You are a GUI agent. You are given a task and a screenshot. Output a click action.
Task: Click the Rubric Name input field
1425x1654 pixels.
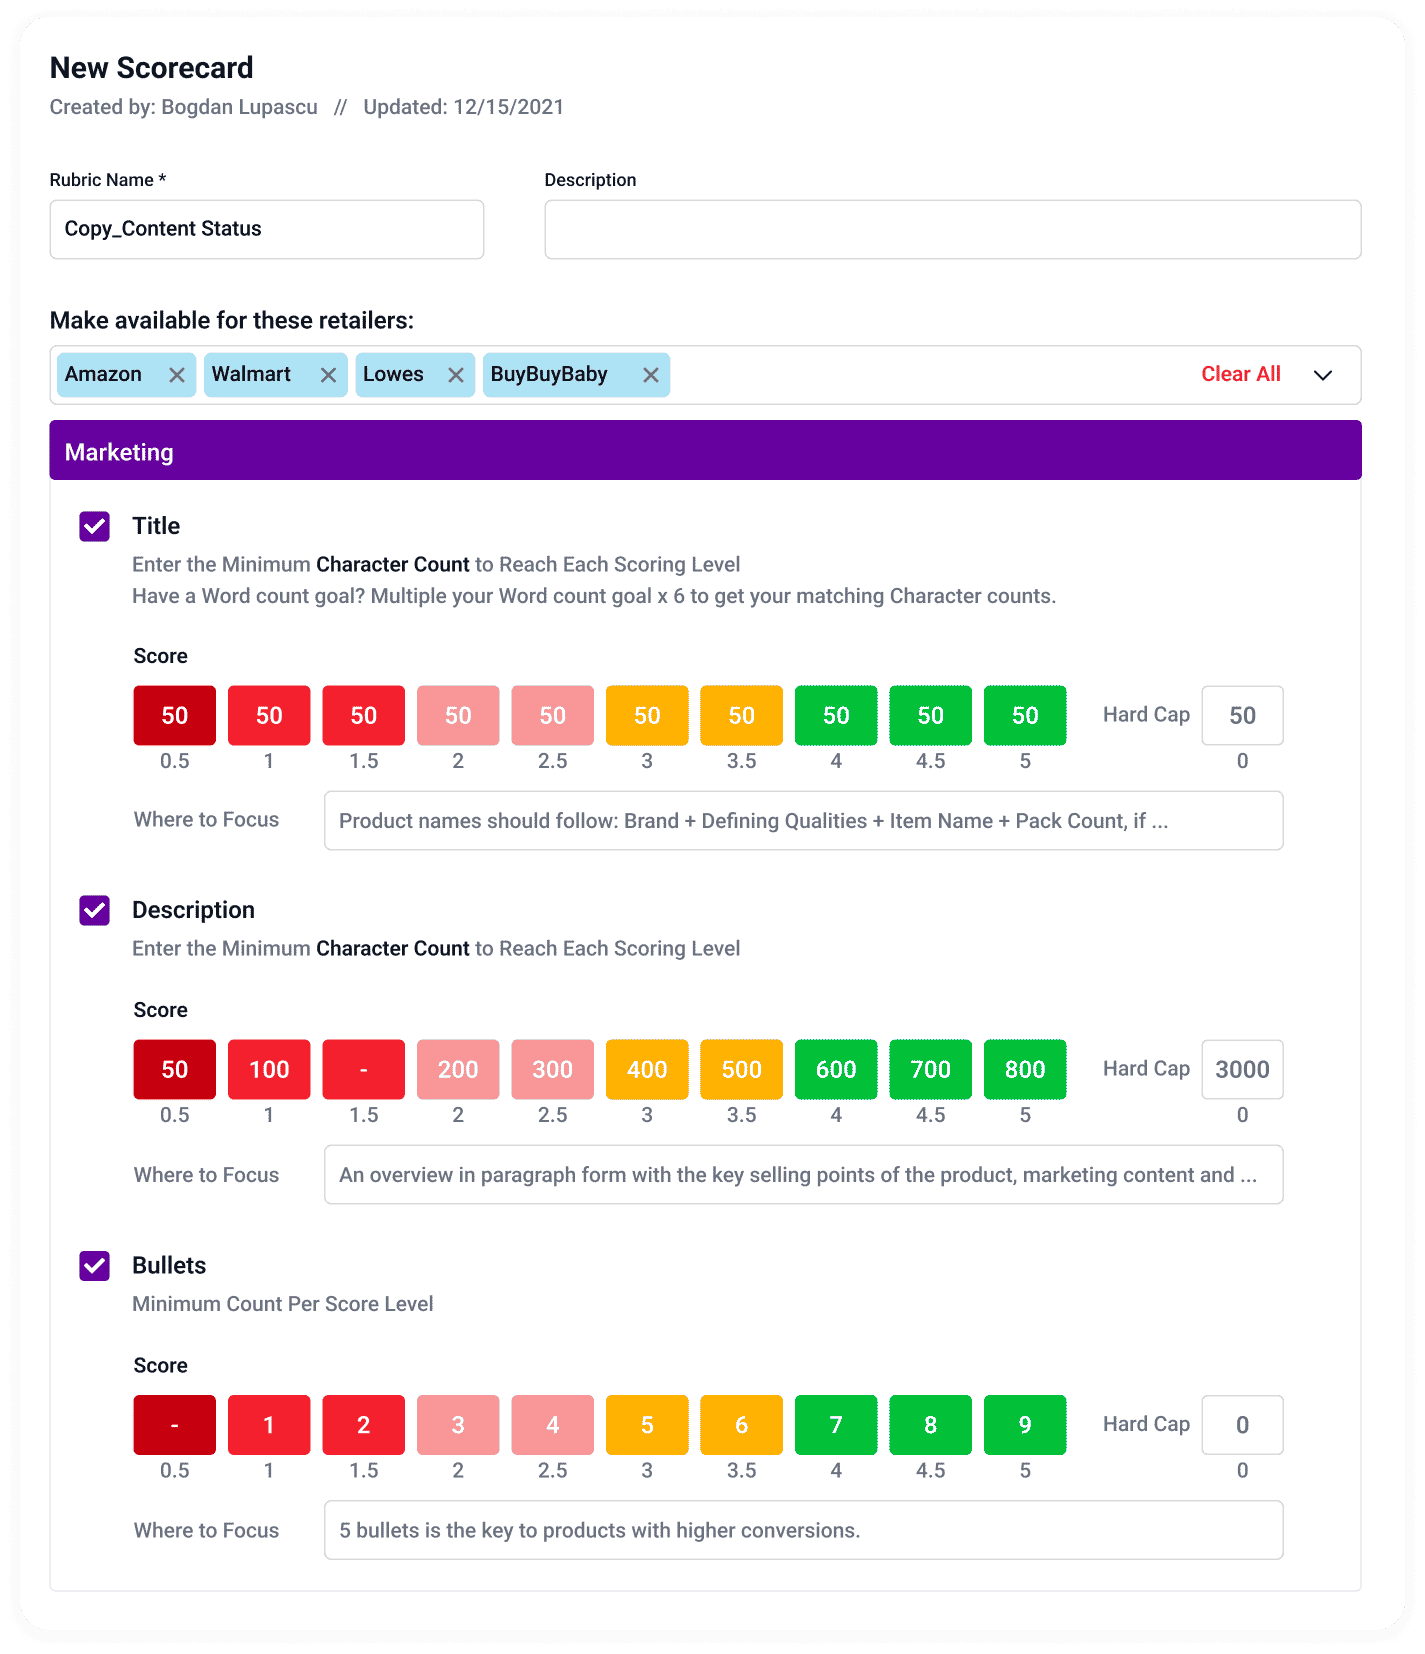point(266,229)
